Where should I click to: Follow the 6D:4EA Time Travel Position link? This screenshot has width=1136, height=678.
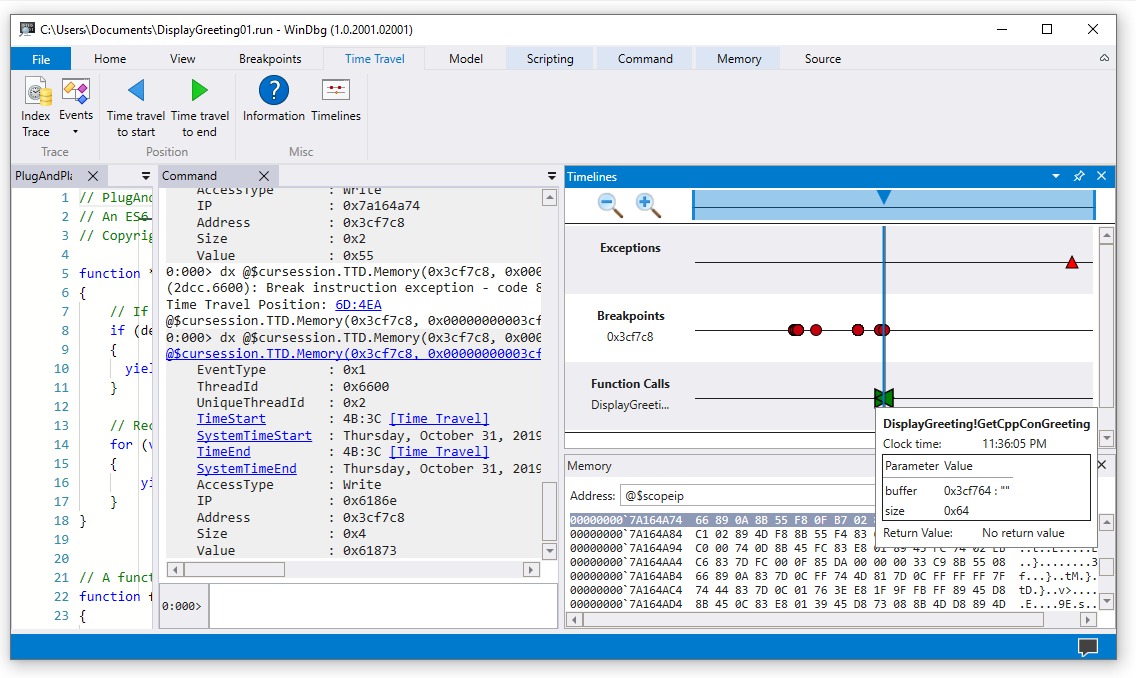coord(358,304)
